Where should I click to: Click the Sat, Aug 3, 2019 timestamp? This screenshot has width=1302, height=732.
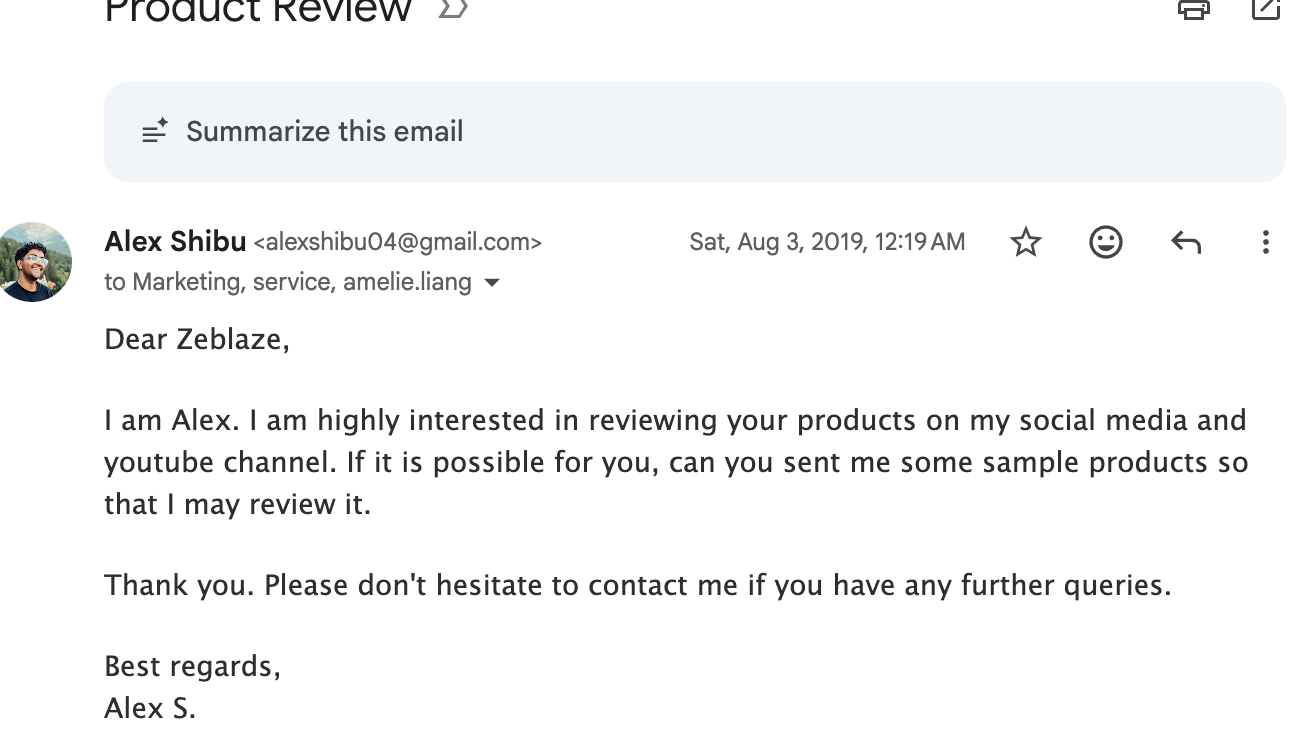[x=826, y=242]
